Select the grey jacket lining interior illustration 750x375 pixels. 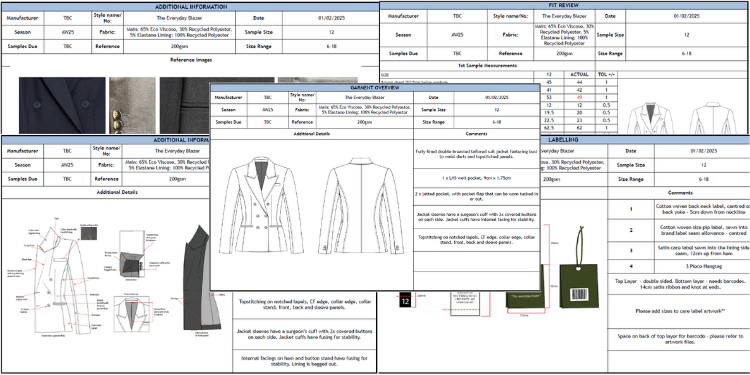coord(203,278)
